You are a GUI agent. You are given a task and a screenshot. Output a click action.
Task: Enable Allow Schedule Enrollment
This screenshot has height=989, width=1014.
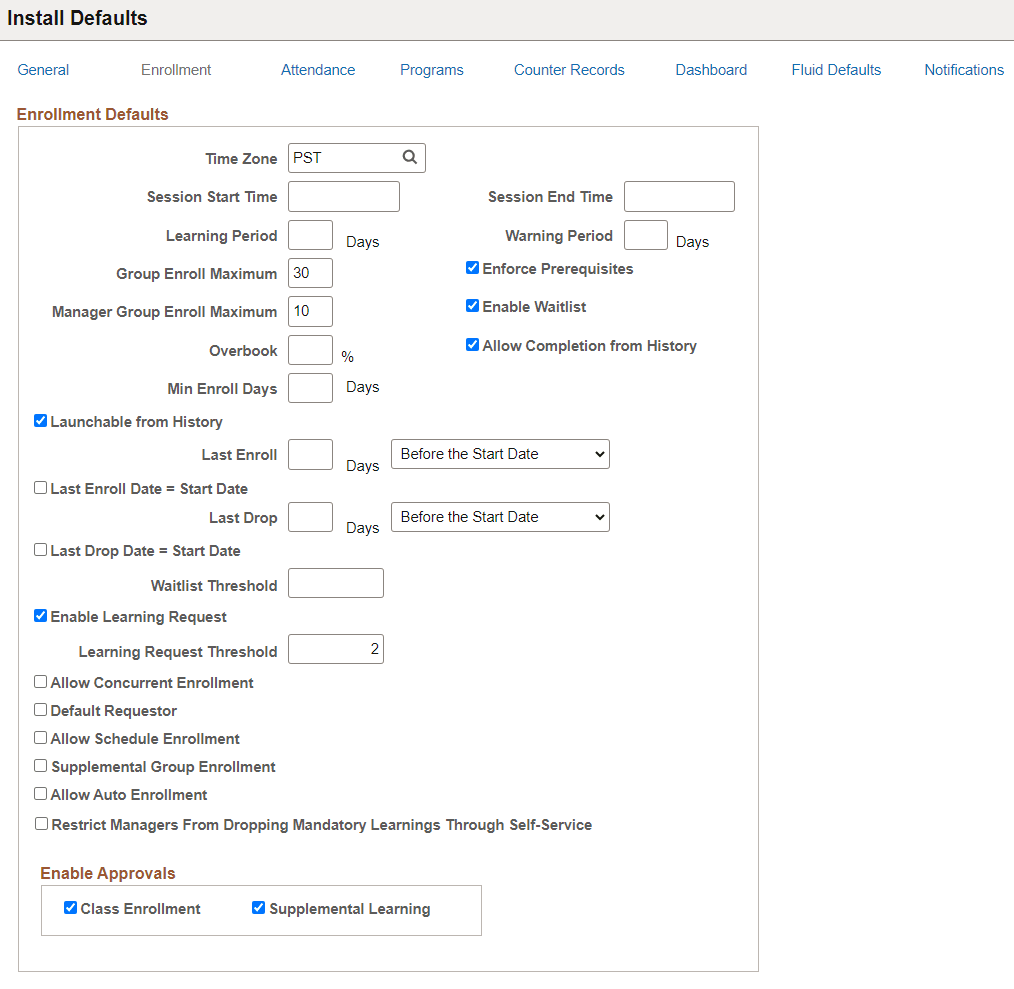(40, 737)
